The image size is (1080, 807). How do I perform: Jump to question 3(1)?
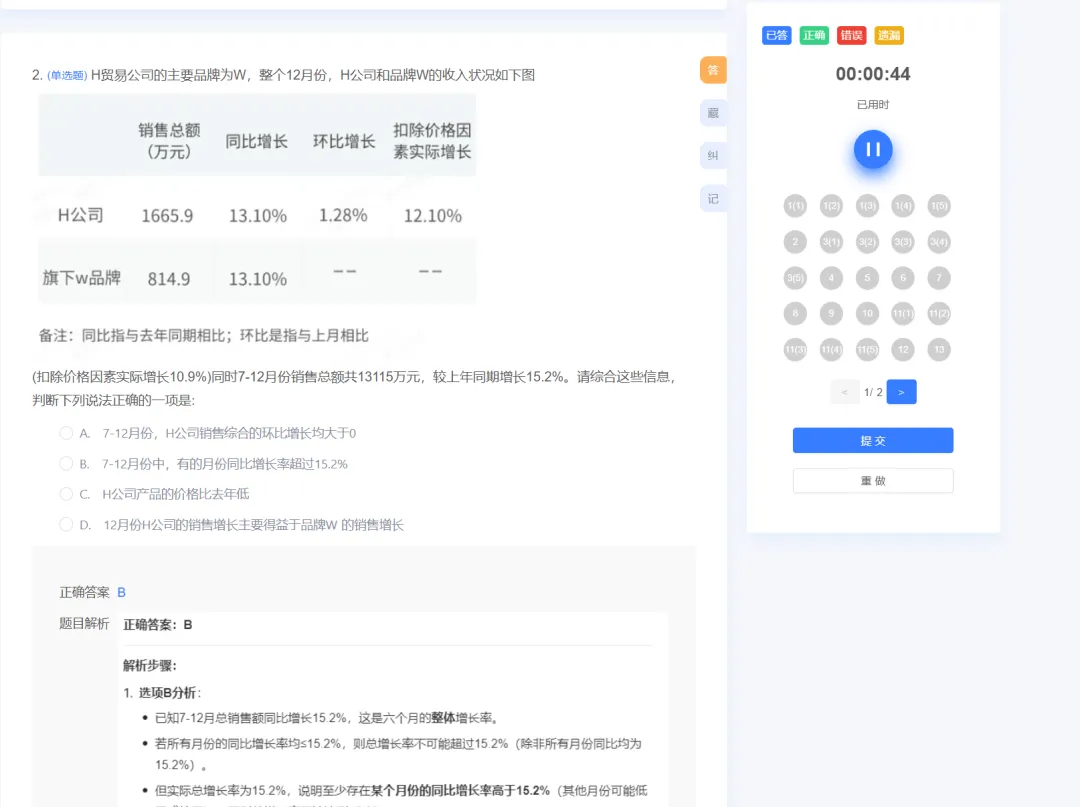pyautogui.click(x=831, y=242)
